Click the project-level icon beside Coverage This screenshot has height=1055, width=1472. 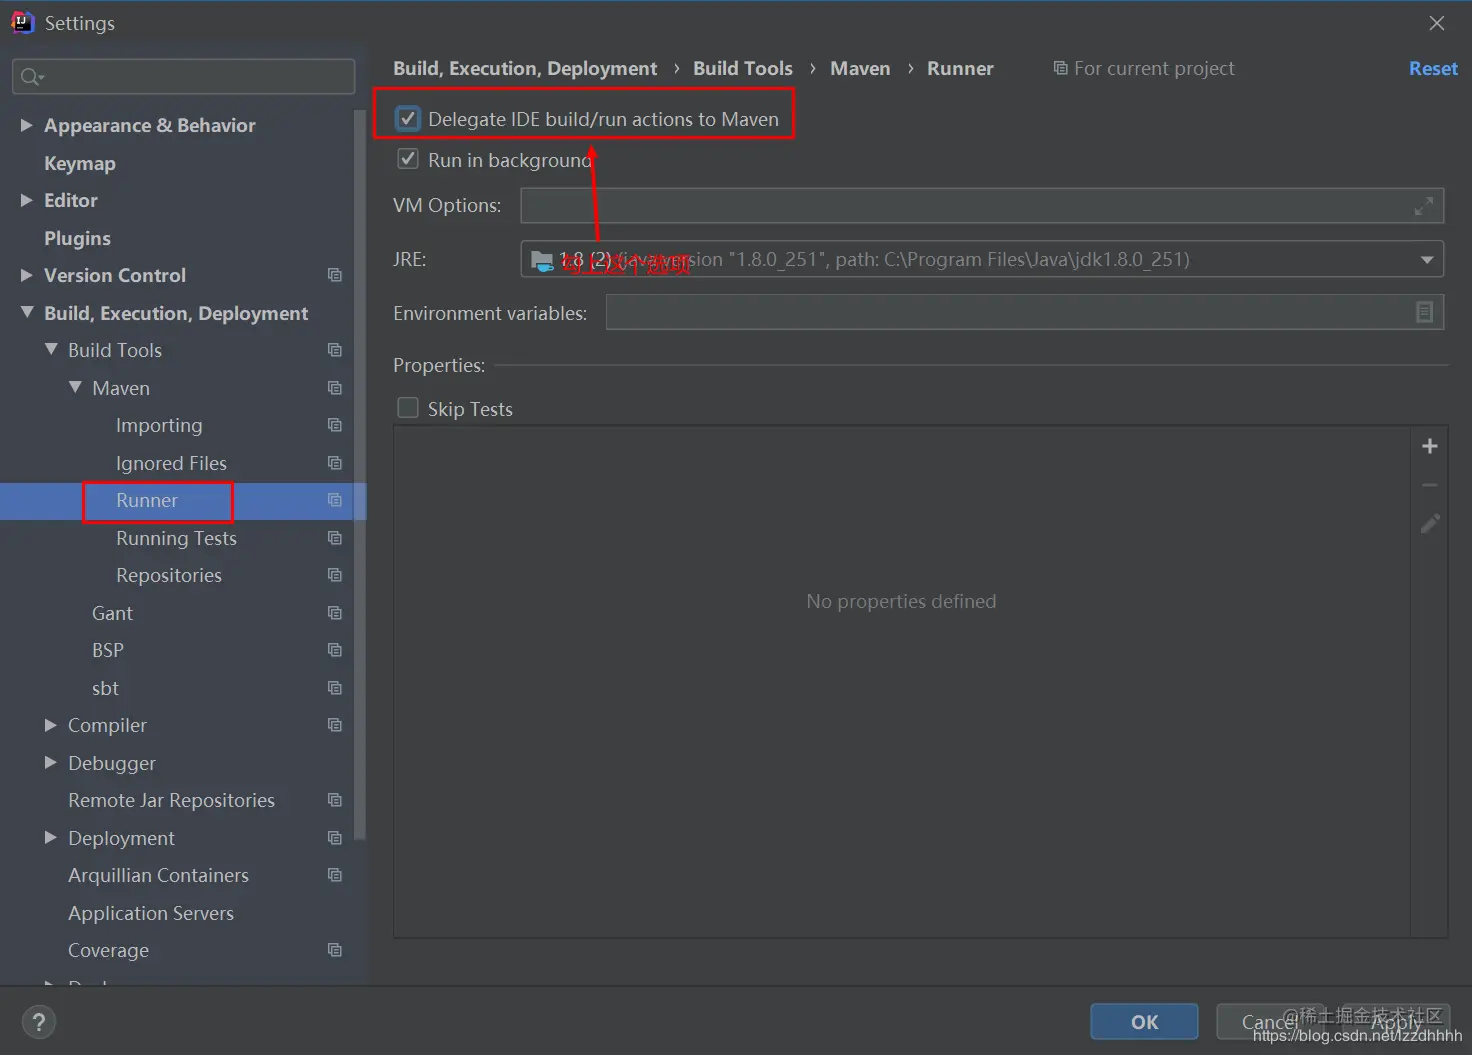(335, 950)
